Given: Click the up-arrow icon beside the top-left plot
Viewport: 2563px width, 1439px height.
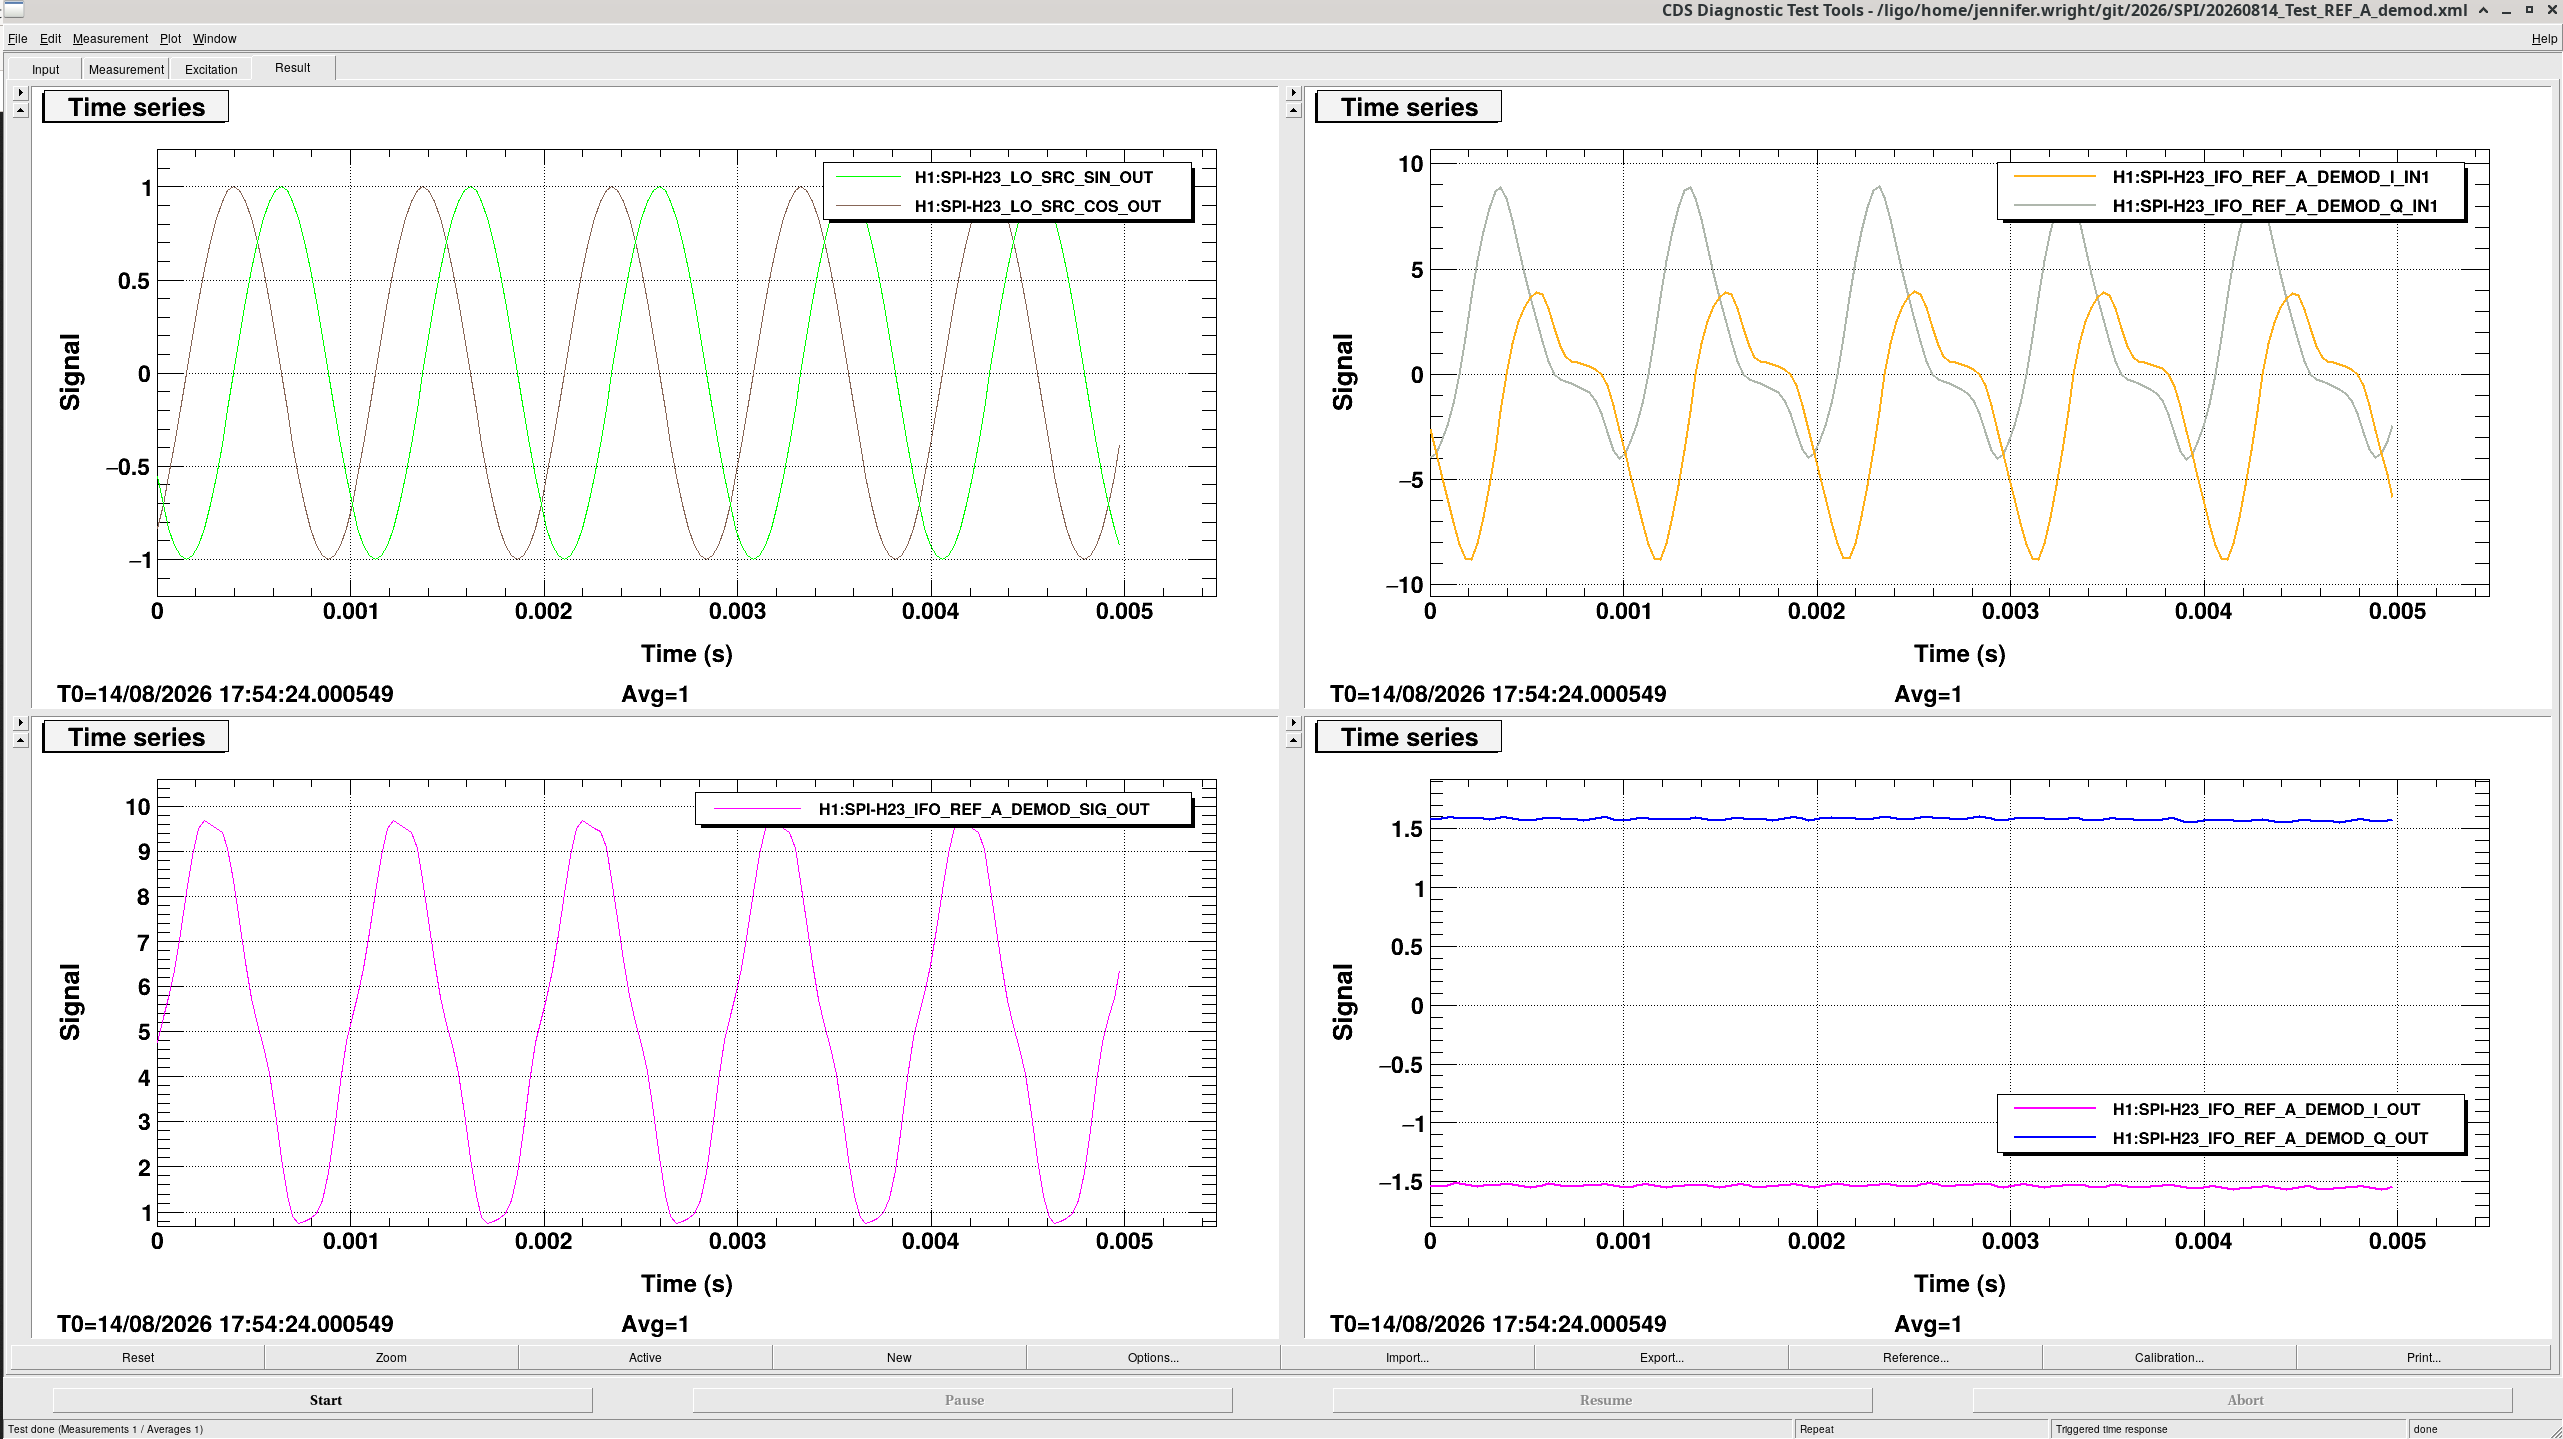Looking at the screenshot, I should pos(20,110).
